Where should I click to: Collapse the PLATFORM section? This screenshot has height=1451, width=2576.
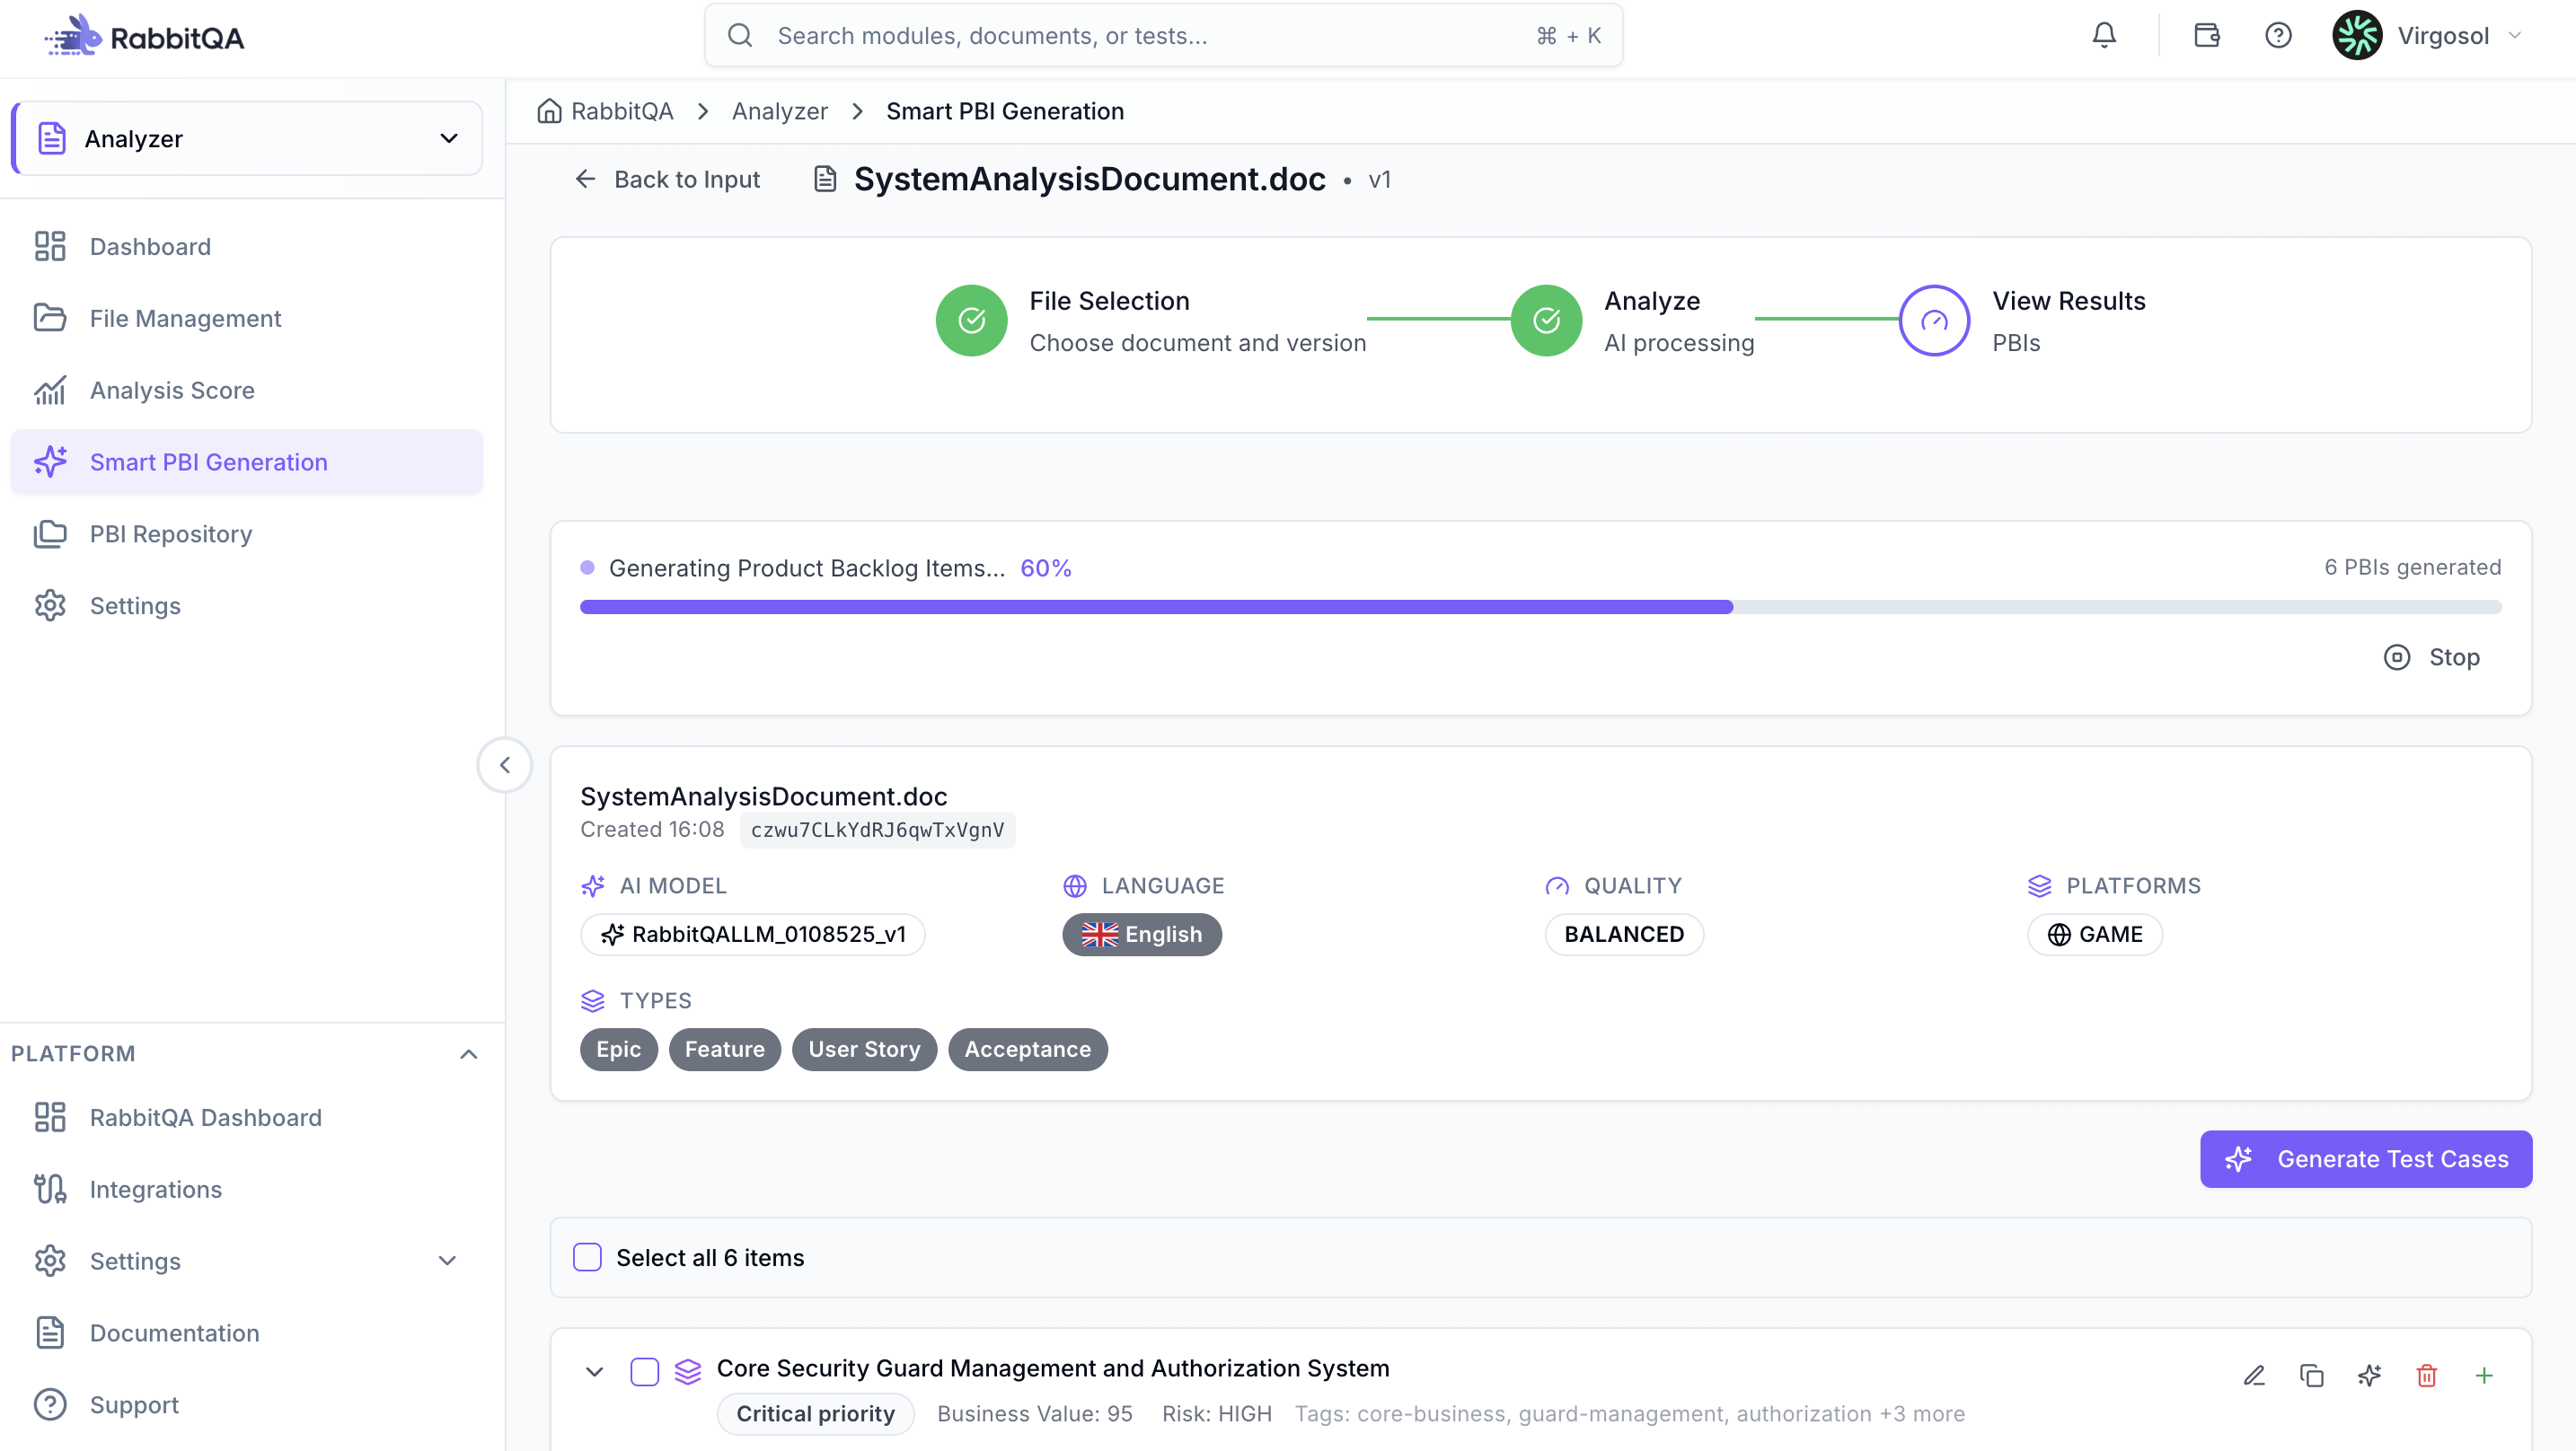(468, 1053)
